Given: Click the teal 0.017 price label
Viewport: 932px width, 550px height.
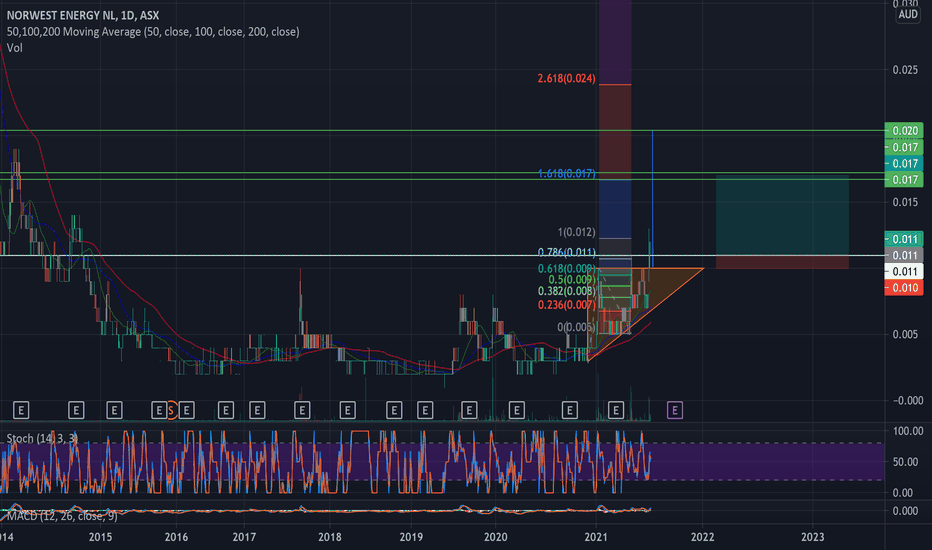Looking at the screenshot, I should (x=904, y=164).
